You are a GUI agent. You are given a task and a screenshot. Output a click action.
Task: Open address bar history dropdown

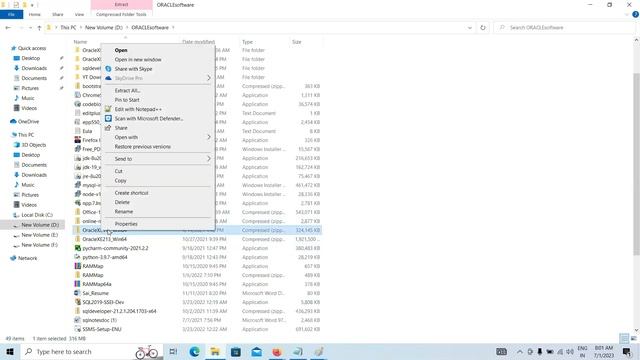(470, 28)
